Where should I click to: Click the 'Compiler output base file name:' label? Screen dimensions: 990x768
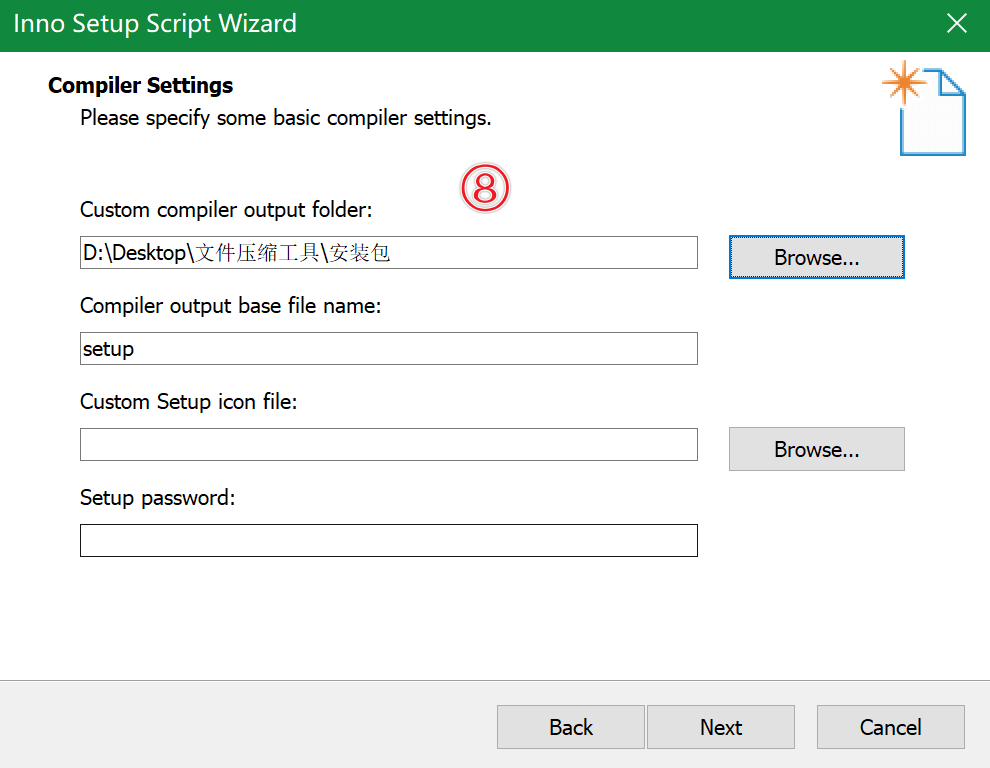point(230,306)
